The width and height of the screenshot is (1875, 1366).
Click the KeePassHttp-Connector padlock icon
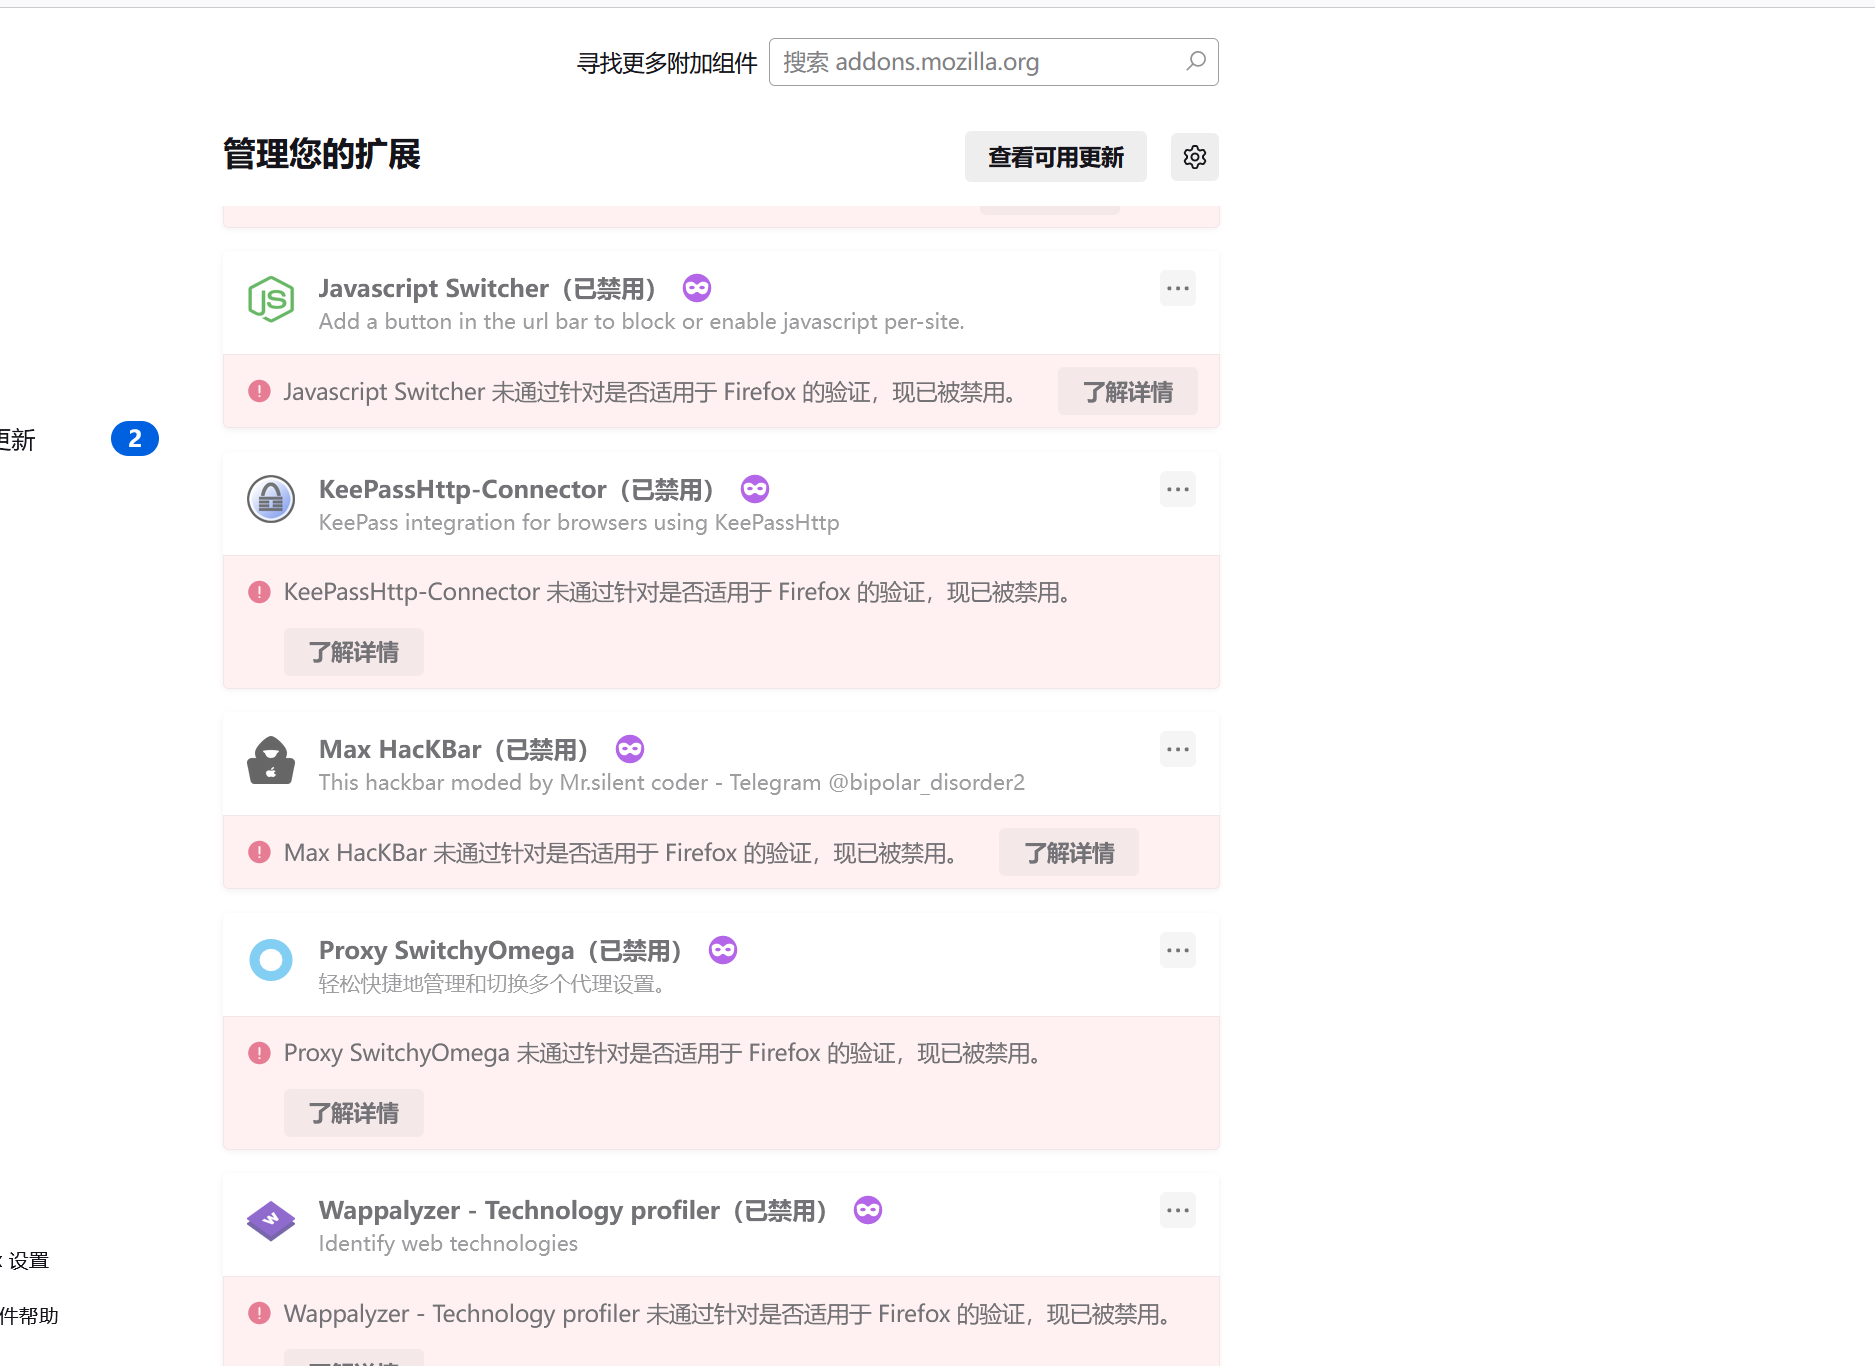[x=271, y=499]
